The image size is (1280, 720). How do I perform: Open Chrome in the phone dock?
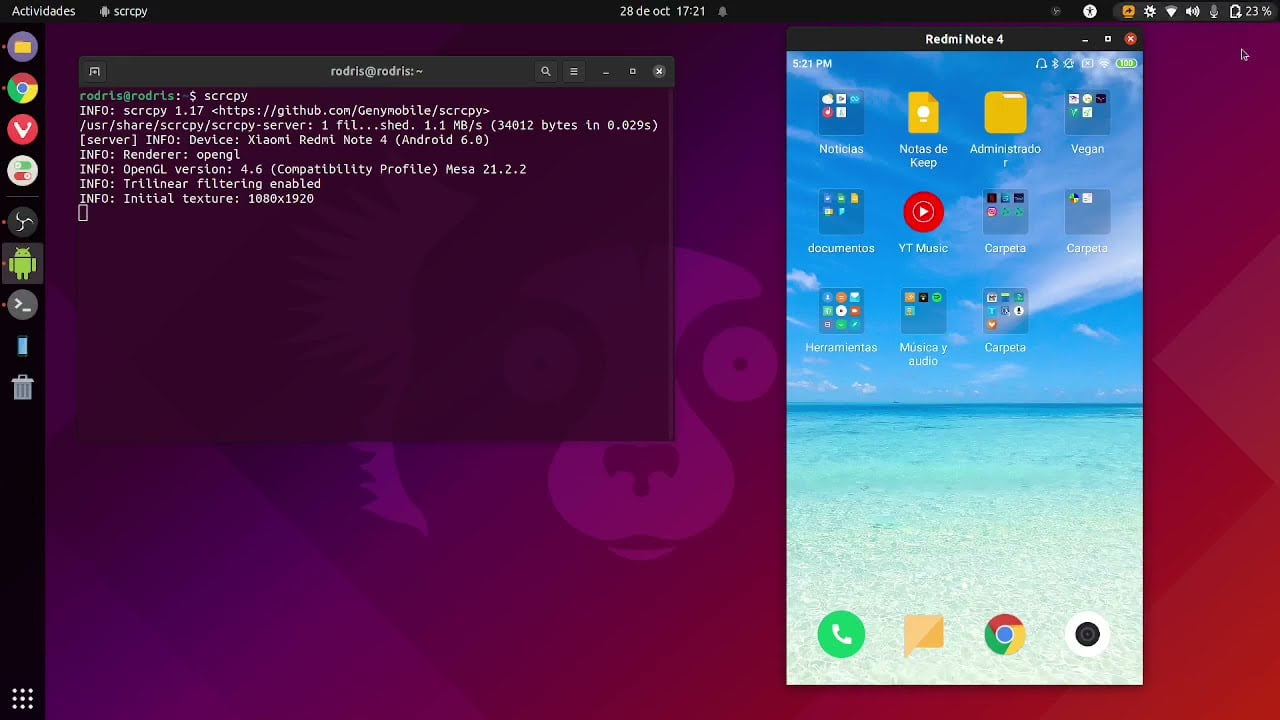coord(1005,634)
